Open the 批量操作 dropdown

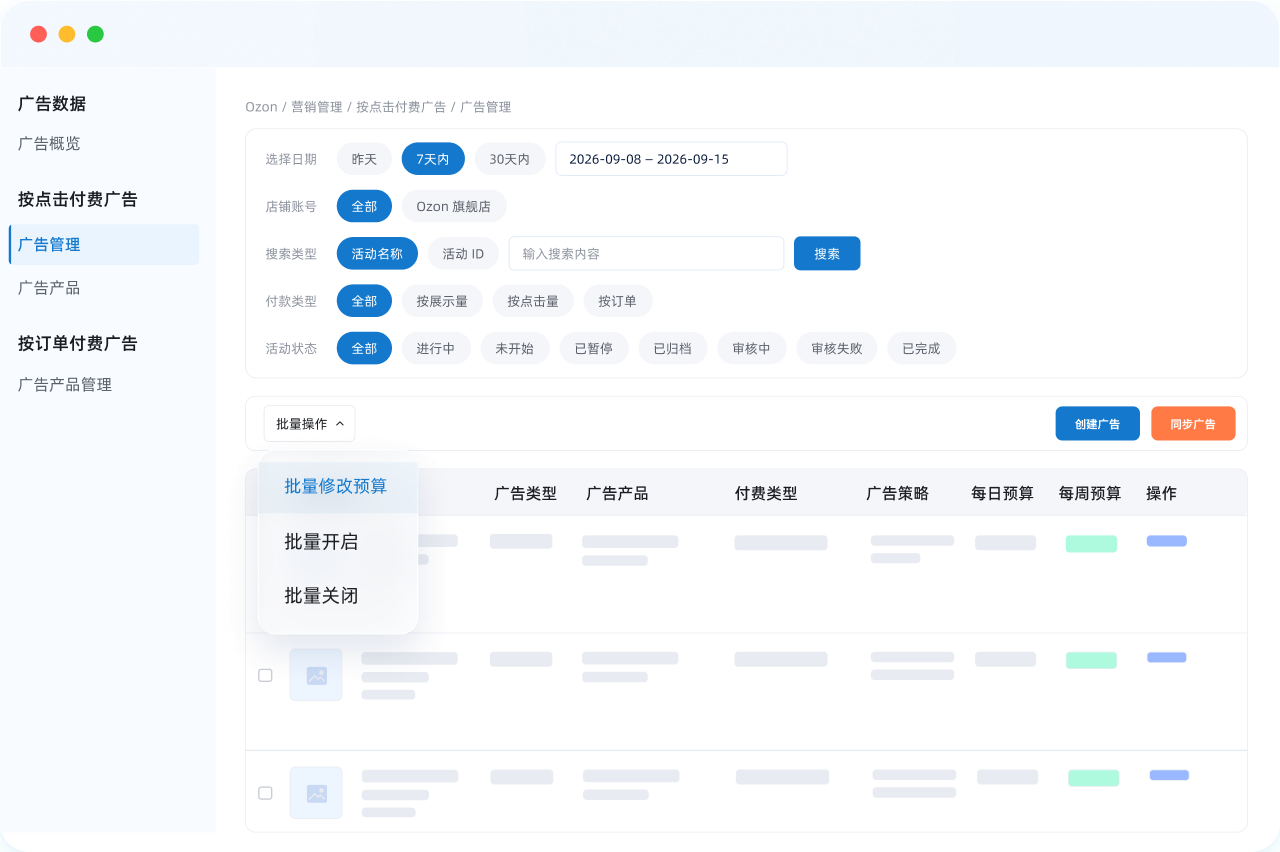[x=309, y=424]
